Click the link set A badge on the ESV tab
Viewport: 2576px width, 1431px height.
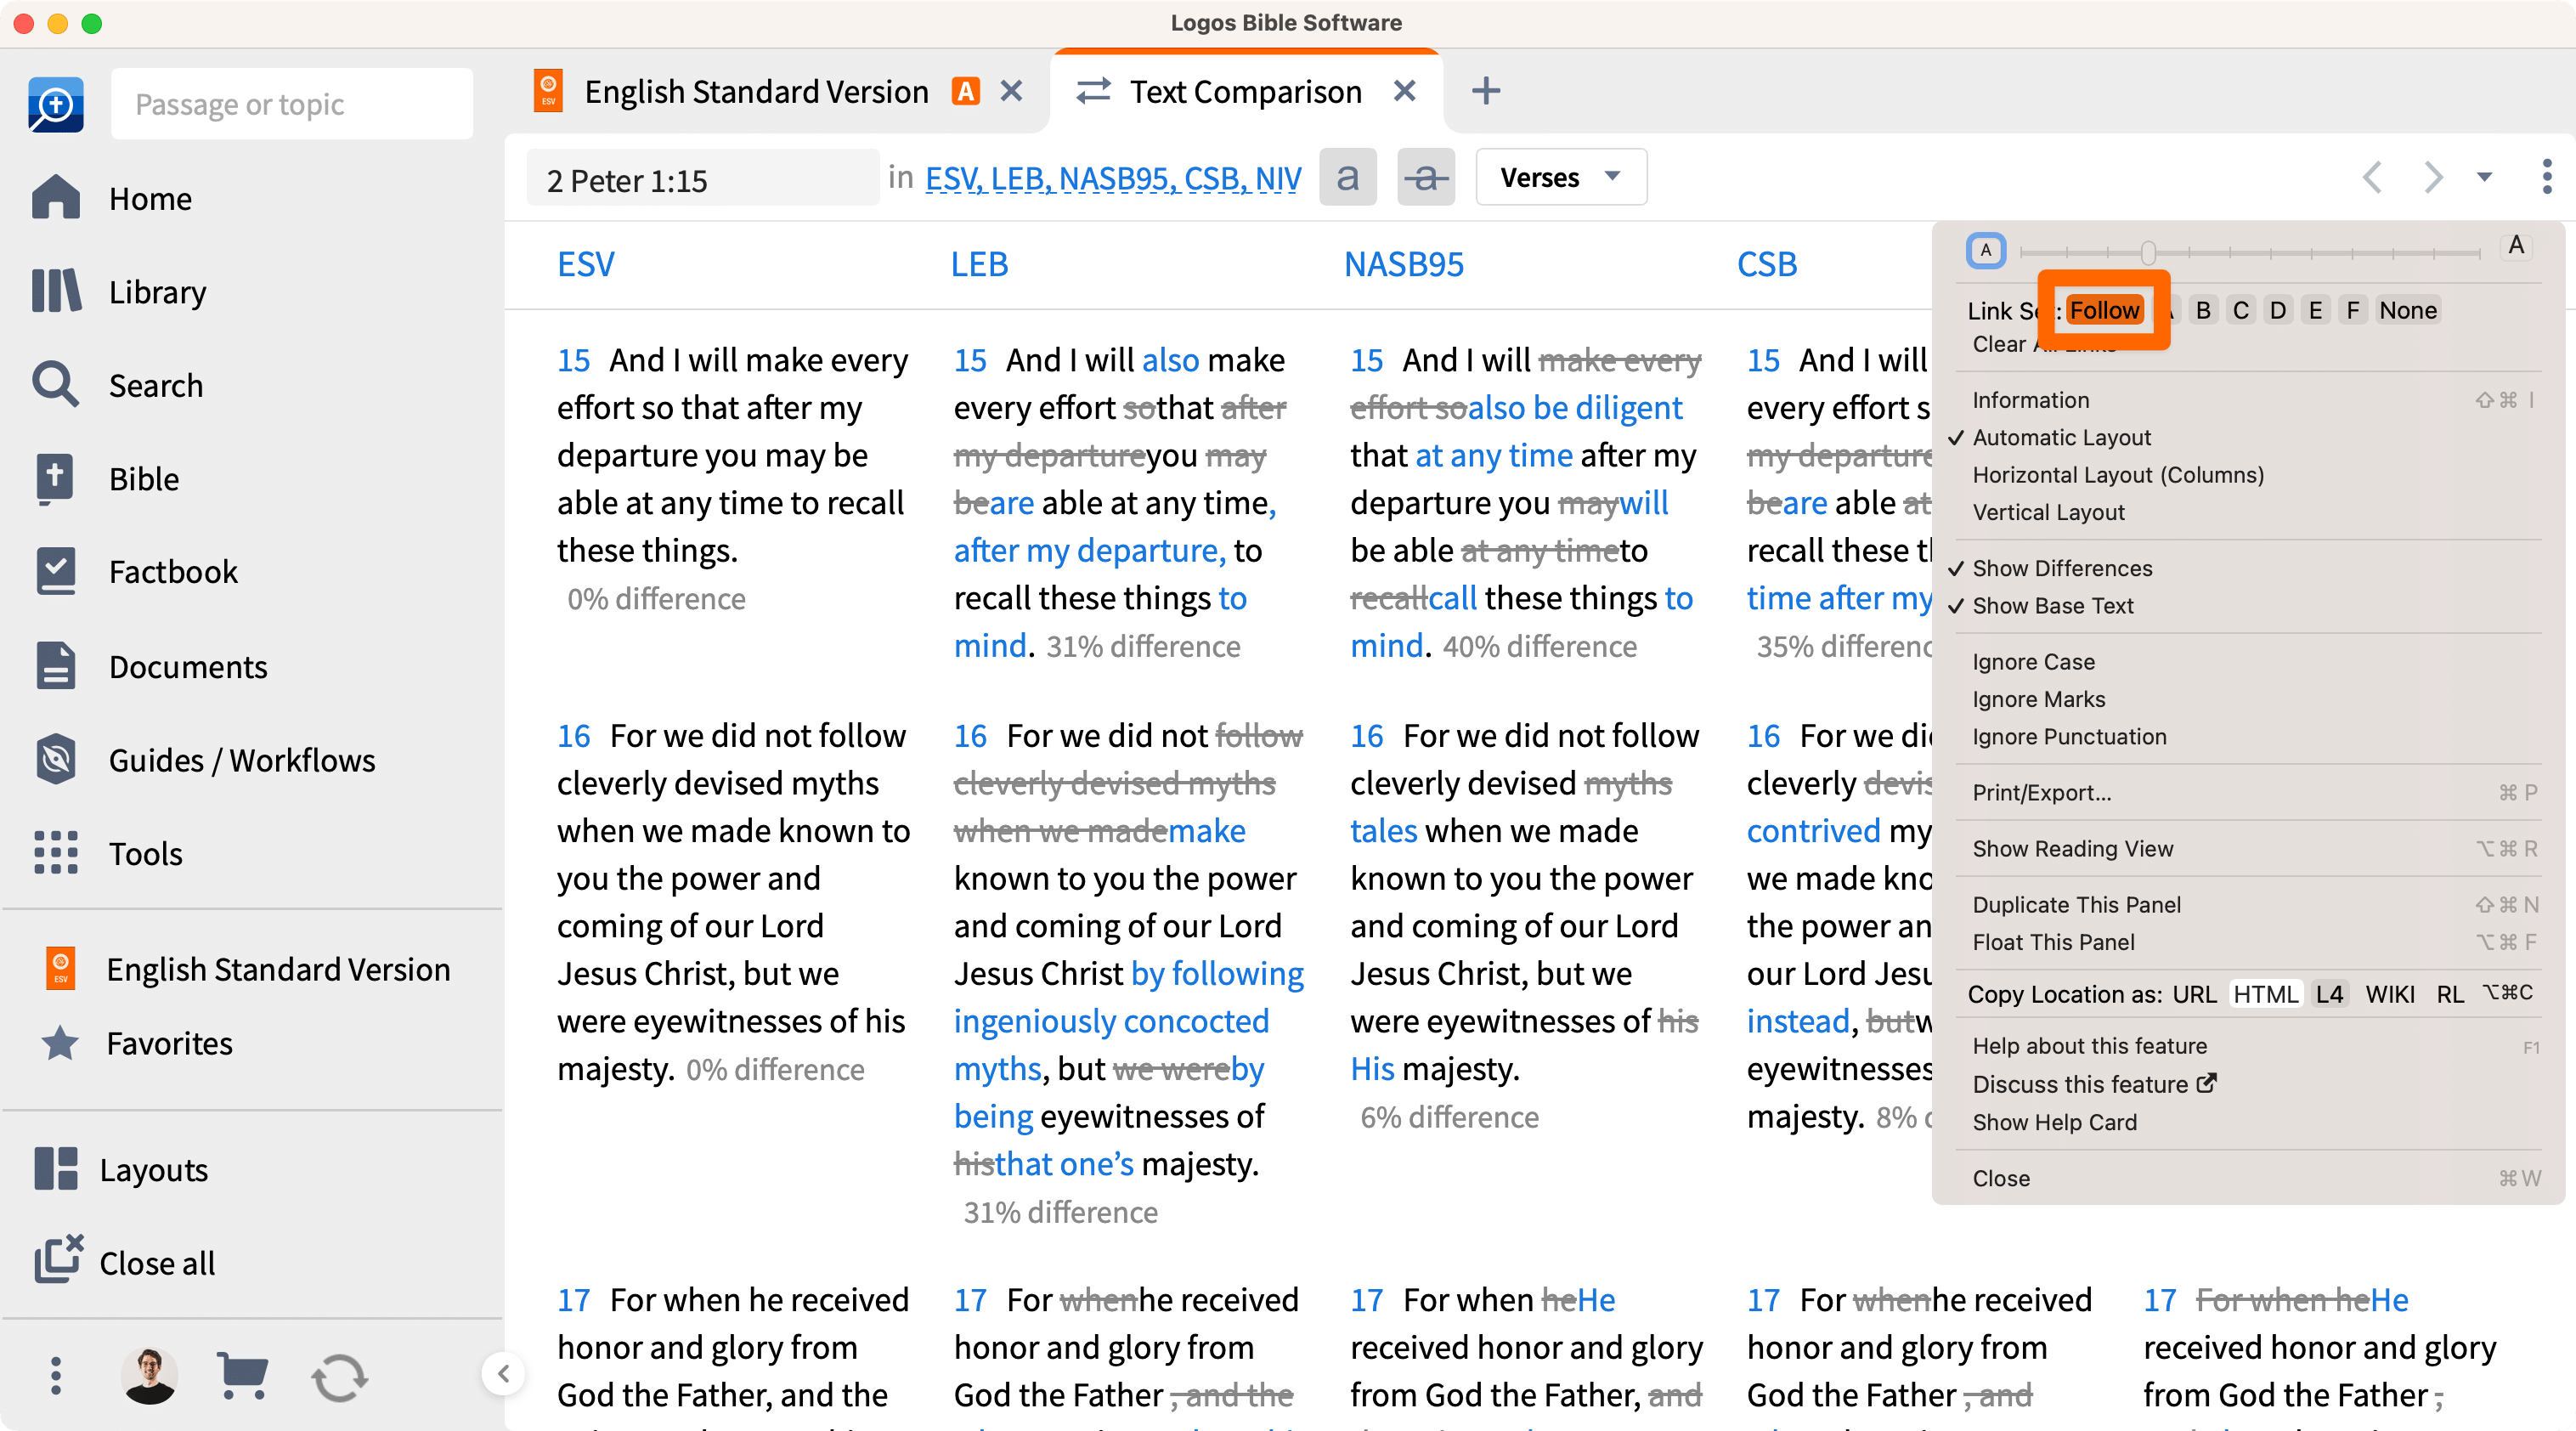(965, 91)
